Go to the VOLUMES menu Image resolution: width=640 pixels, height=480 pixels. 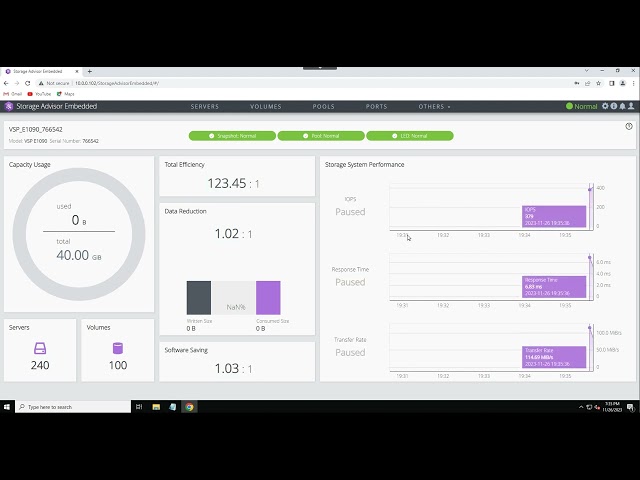[x=266, y=107]
